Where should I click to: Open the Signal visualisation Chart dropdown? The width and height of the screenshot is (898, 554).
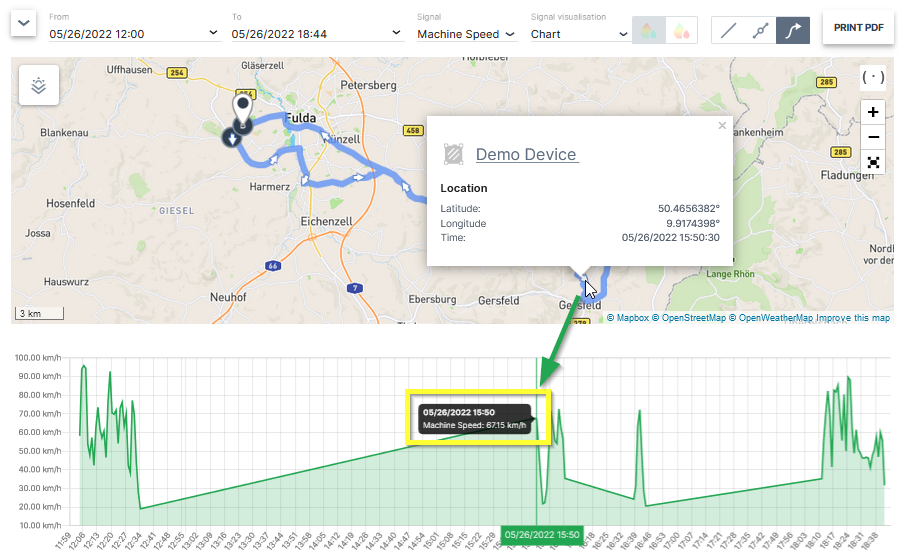(579, 34)
